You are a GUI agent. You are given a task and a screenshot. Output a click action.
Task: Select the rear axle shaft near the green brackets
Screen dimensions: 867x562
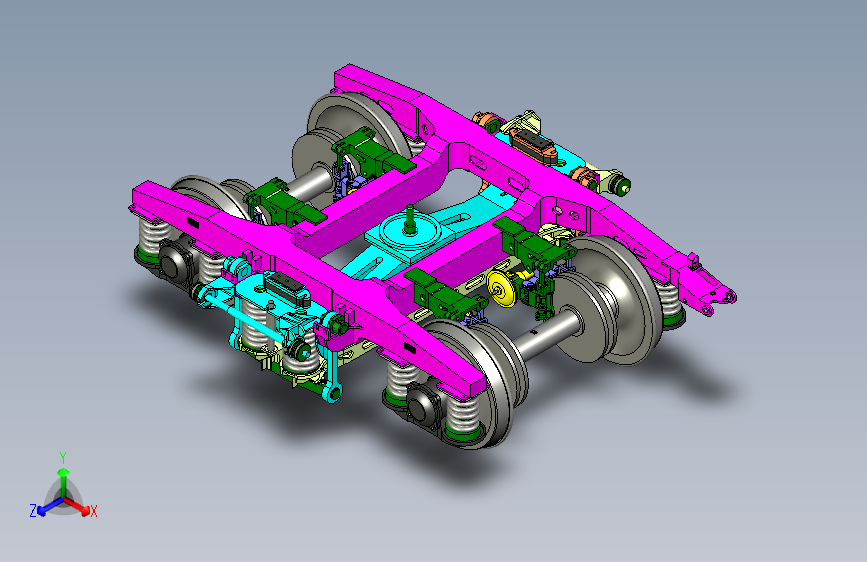(310, 184)
